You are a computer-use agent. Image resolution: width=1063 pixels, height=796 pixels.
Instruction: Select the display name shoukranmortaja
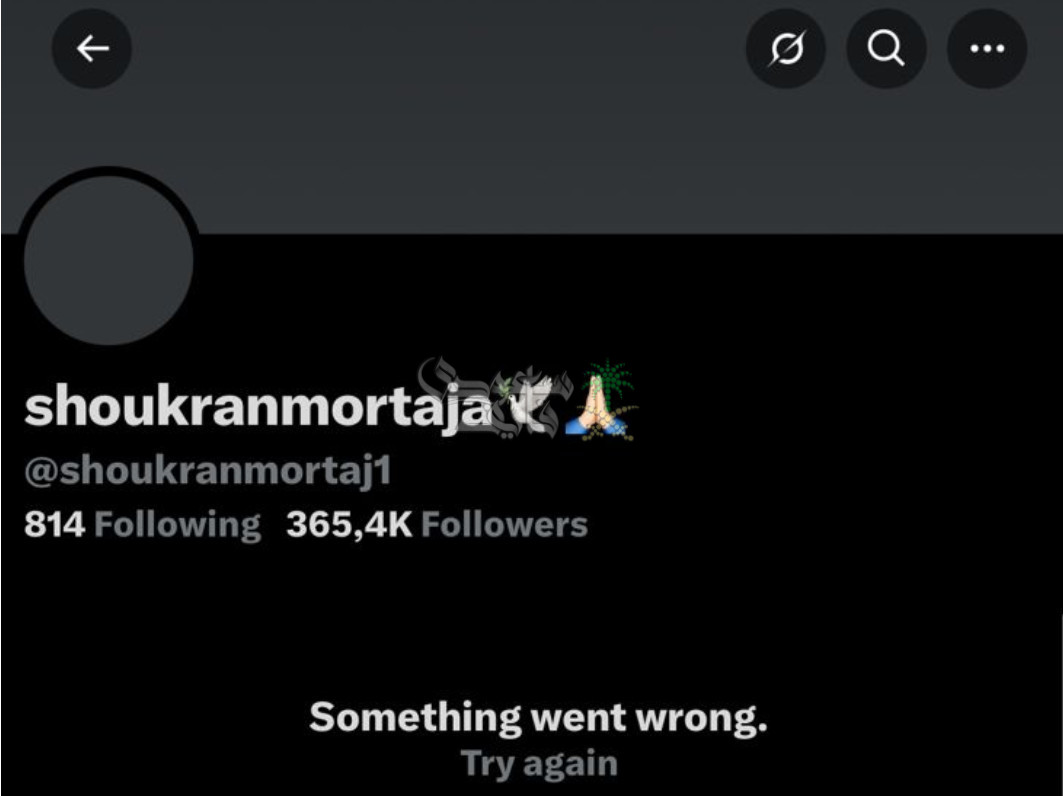258,407
